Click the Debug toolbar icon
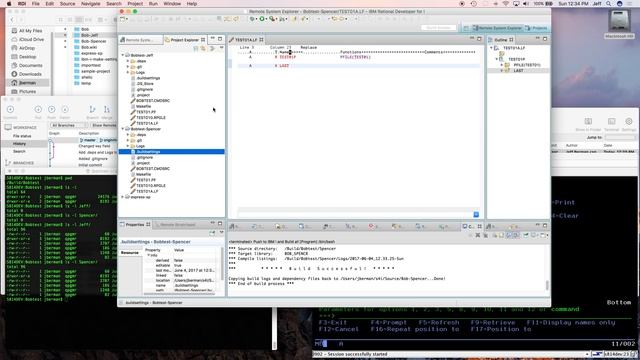640x360 pixels. point(252,19)
